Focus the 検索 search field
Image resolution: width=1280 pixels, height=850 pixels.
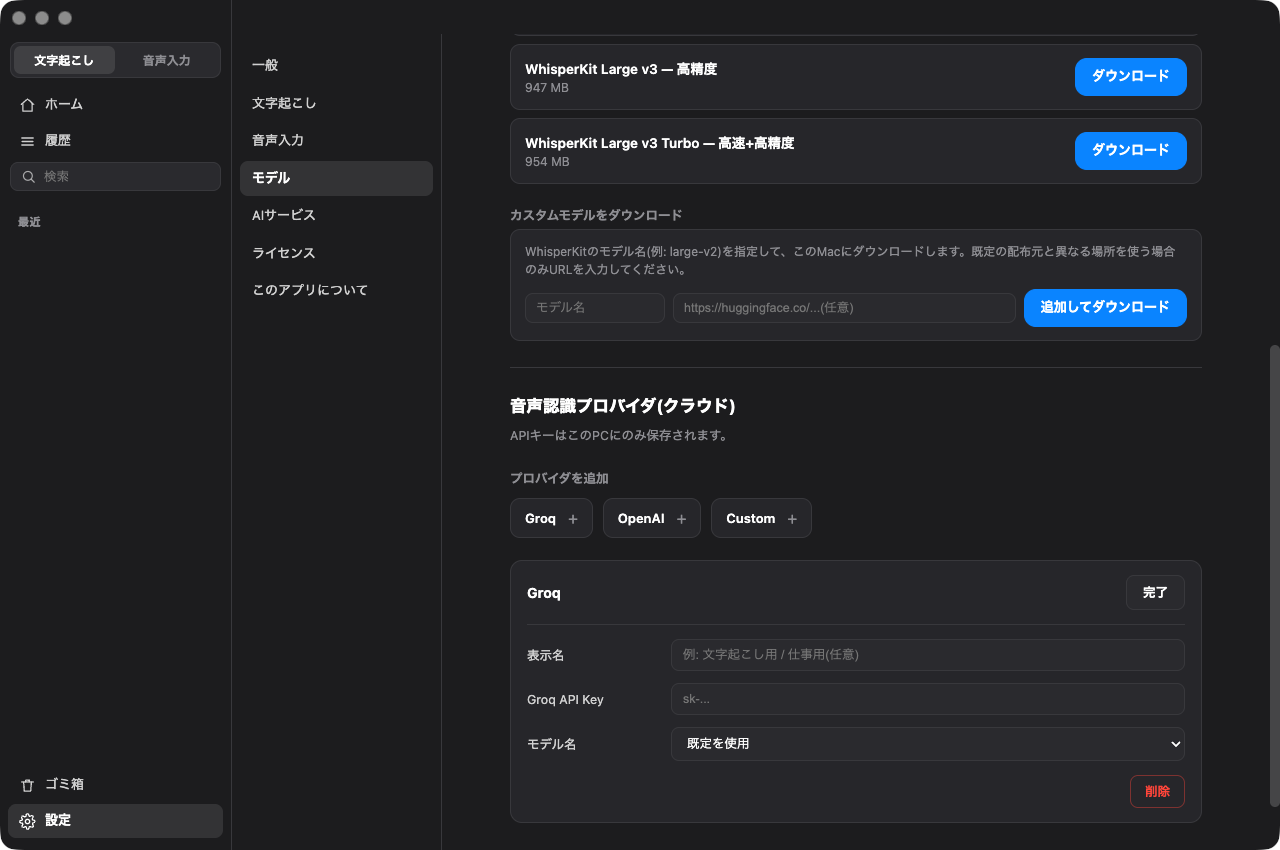coord(115,177)
